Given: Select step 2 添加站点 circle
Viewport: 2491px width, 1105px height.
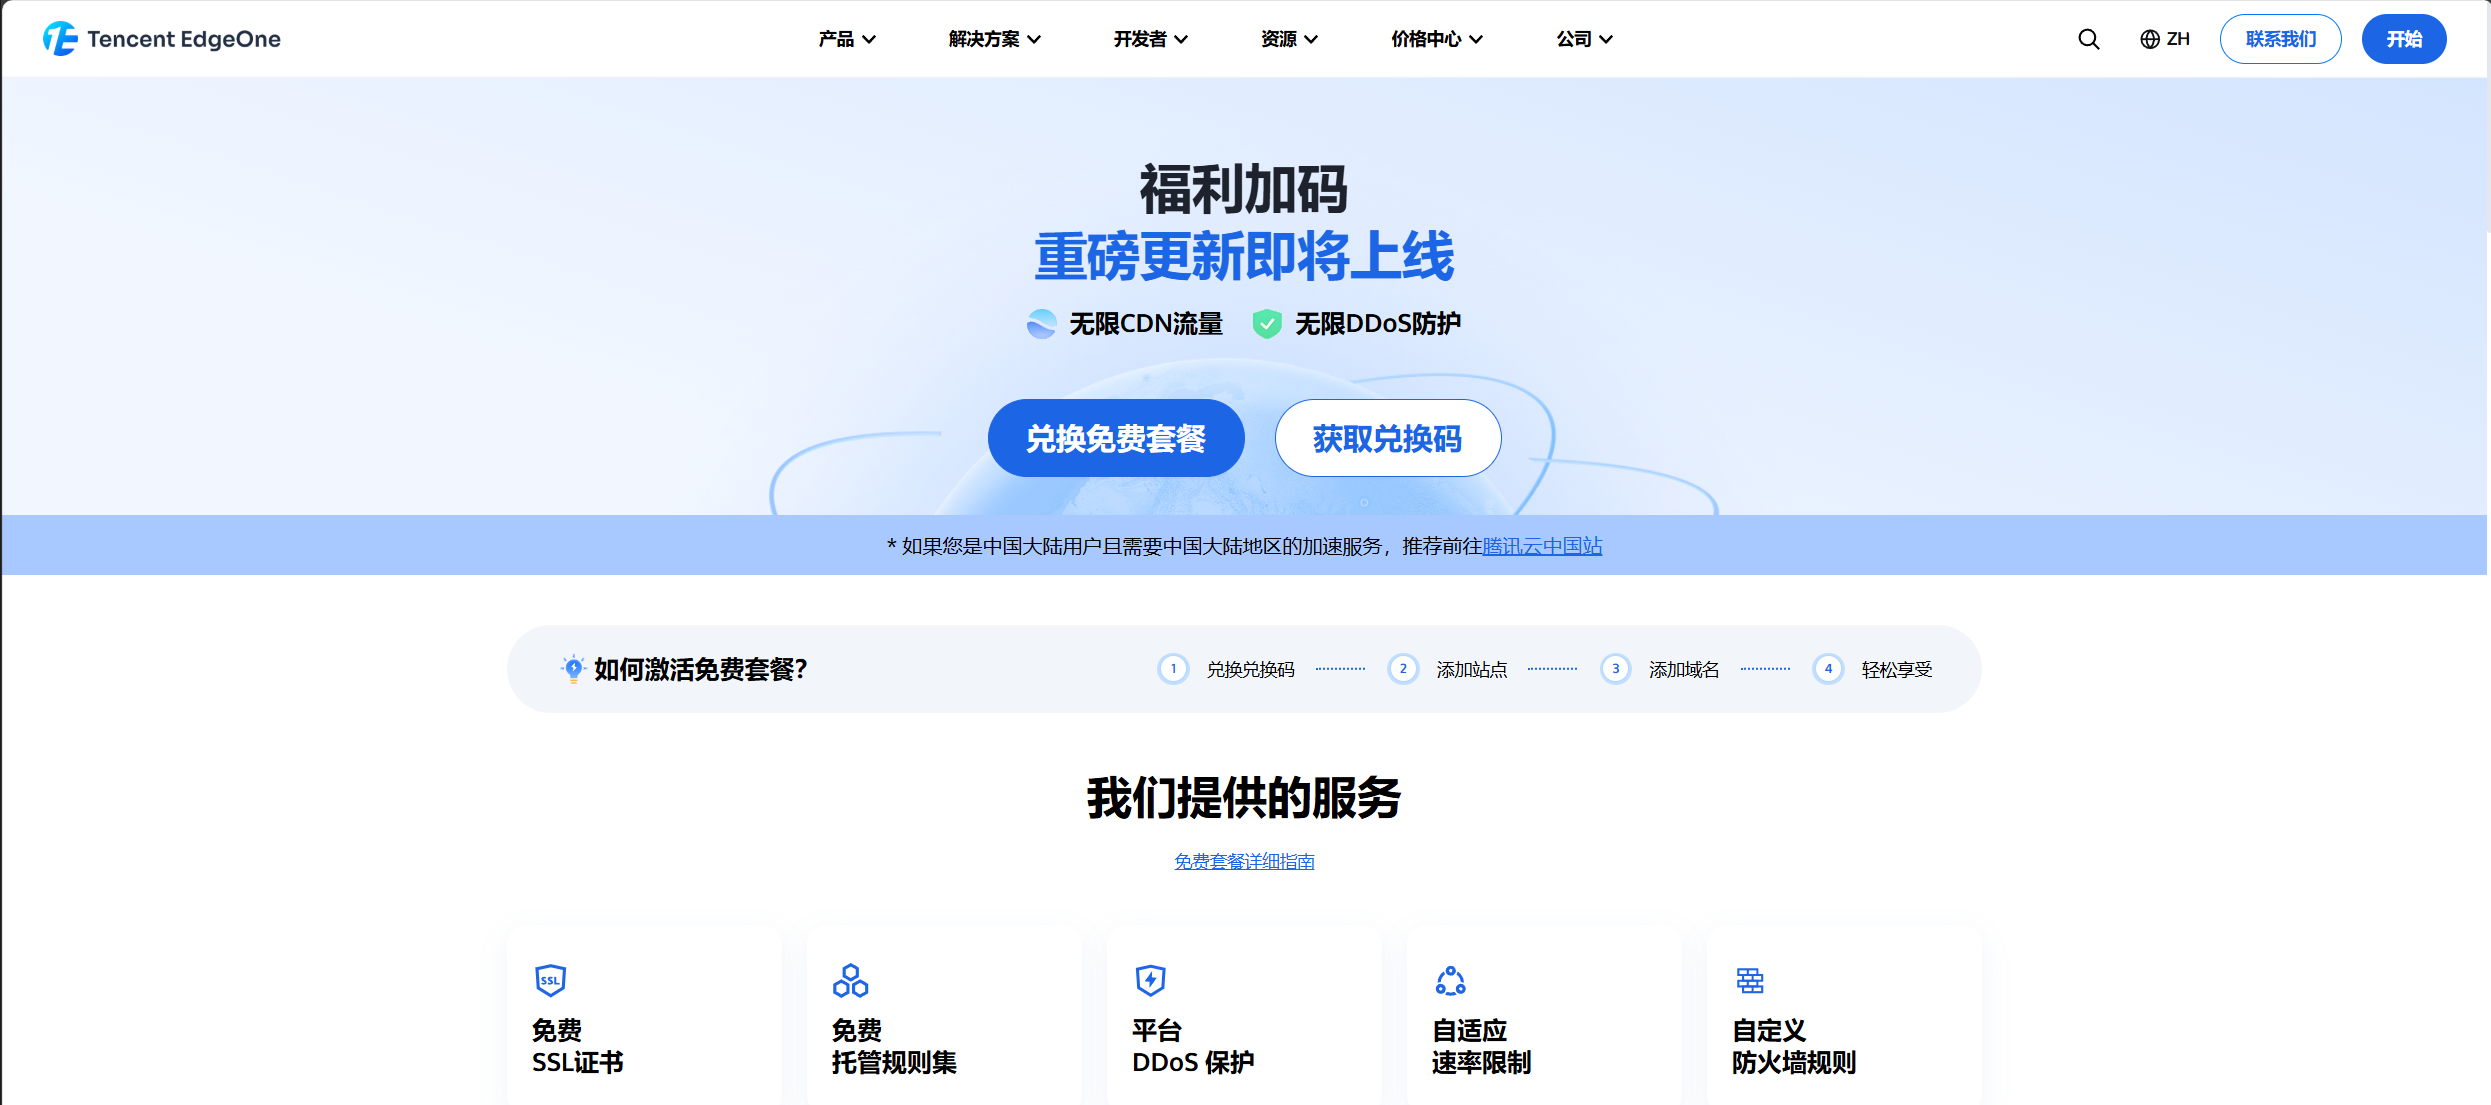Looking at the screenshot, I should tap(1403, 669).
